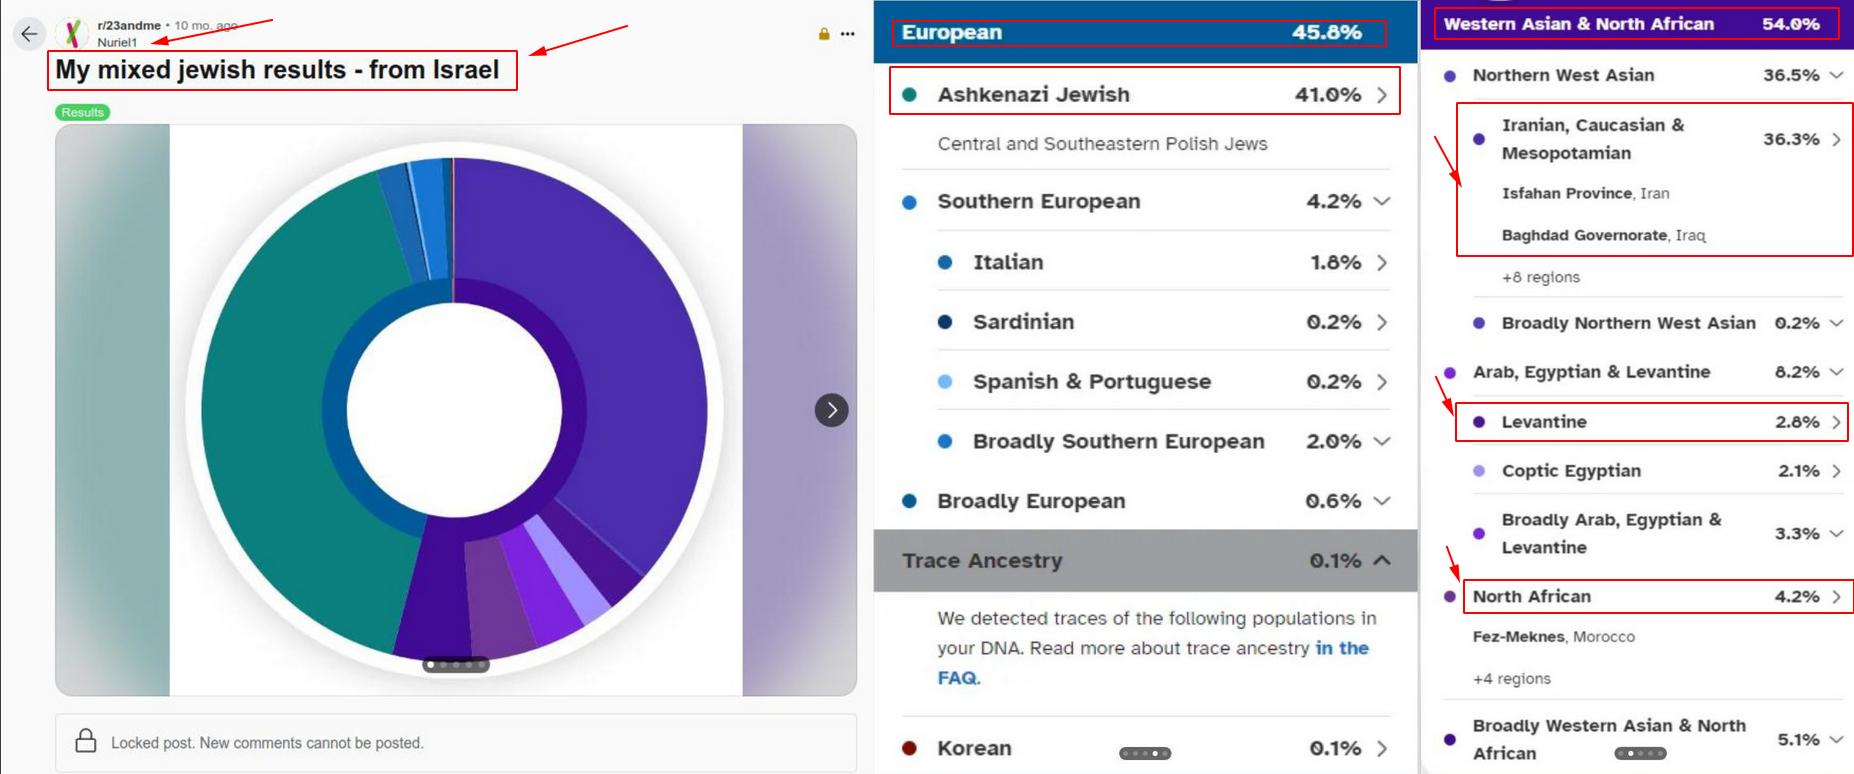This screenshot has height=774, width=1854.
Task: Expand Broadly European row
Action: point(1382,501)
